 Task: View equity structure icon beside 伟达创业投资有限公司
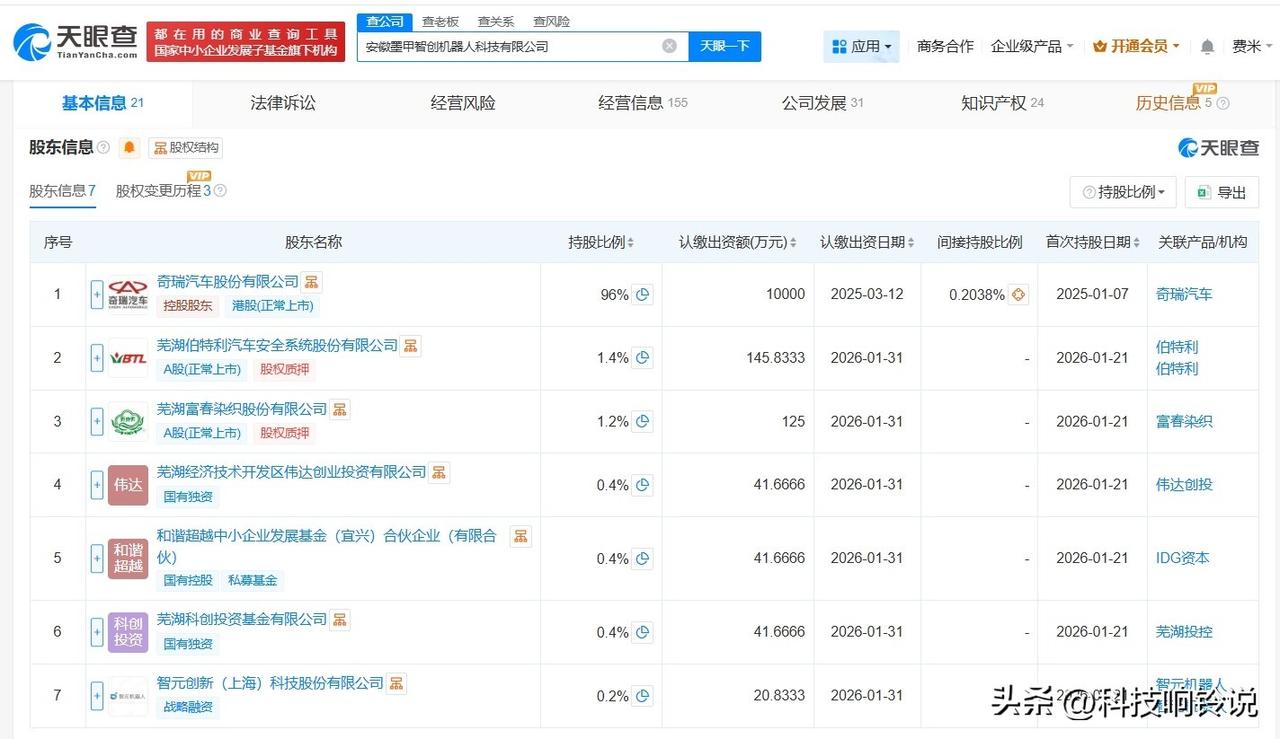tap(439, 472)
